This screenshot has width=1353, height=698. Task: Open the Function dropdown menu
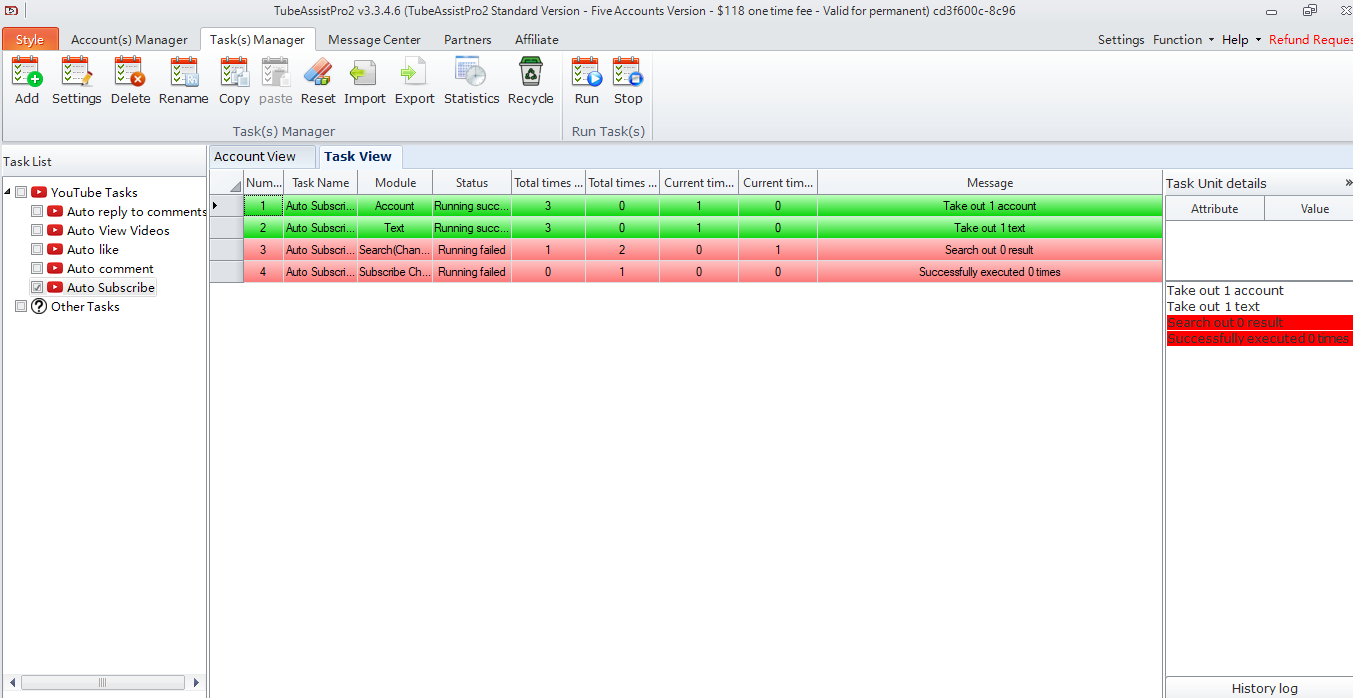[x=1183, y=40]
